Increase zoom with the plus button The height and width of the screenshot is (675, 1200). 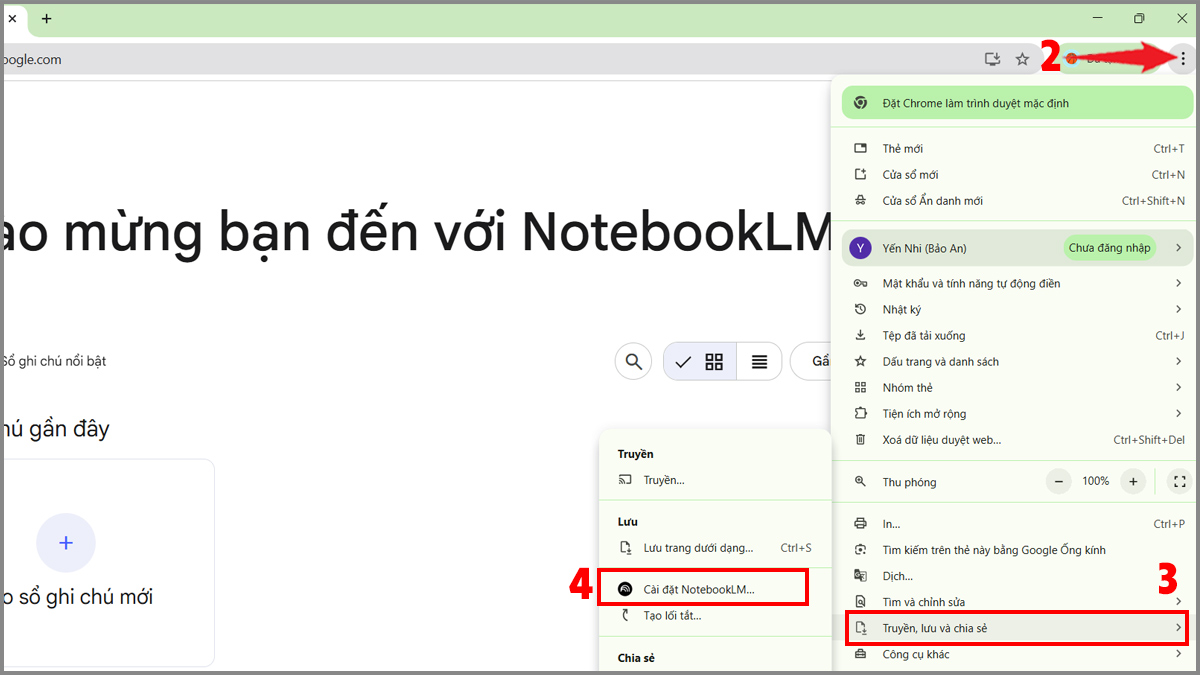click(x=1133, y=481)
